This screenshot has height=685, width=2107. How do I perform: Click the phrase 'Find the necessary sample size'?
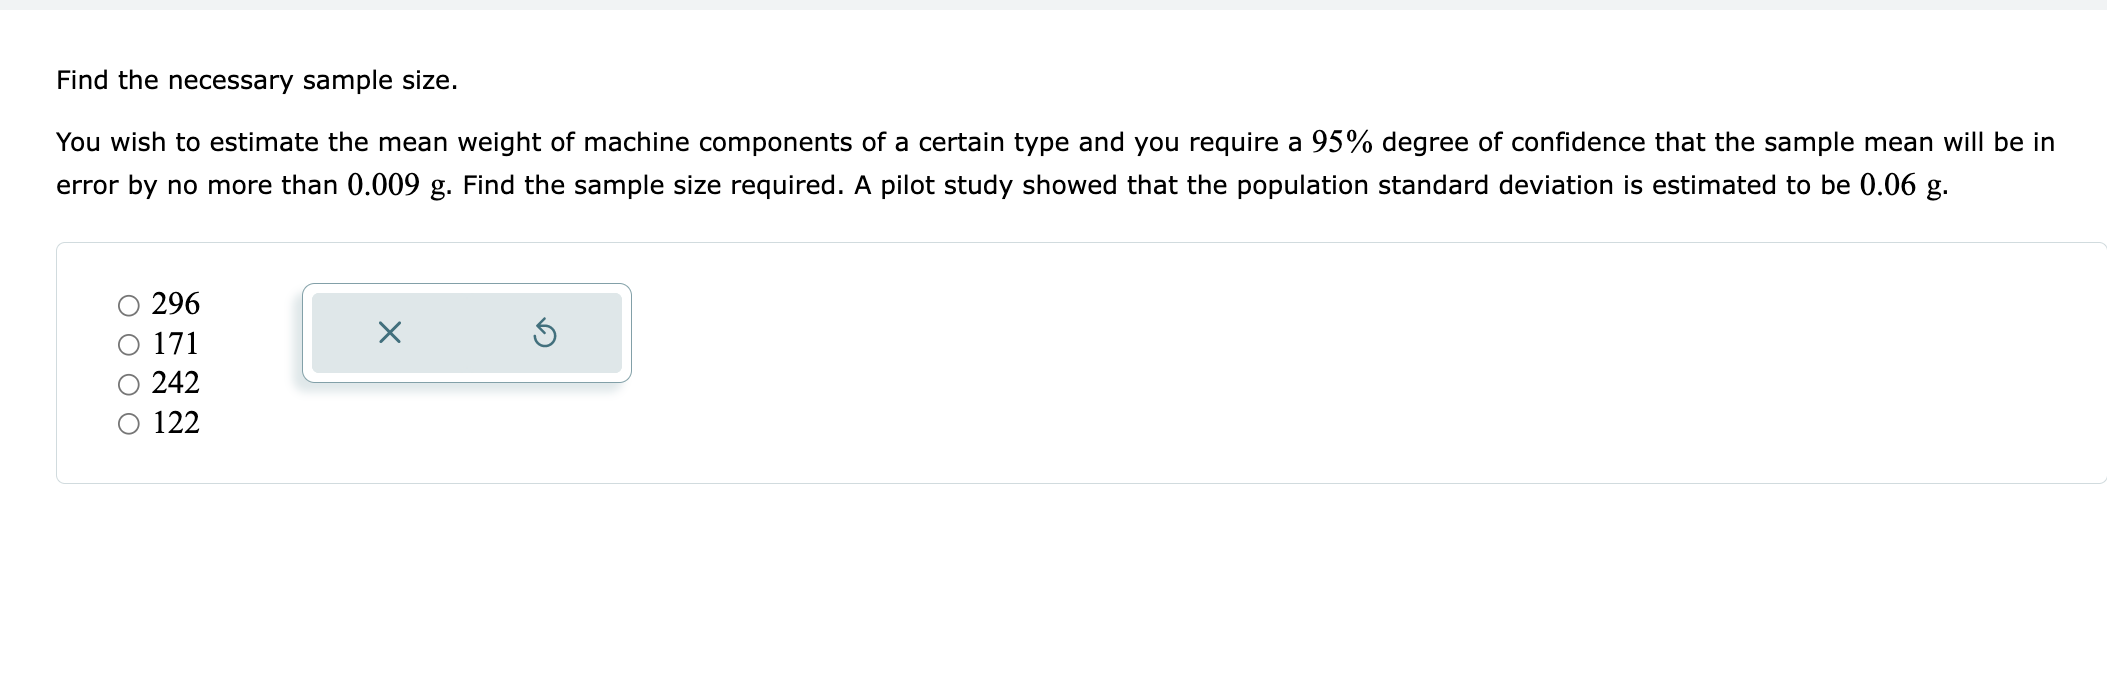pos(257,80)
